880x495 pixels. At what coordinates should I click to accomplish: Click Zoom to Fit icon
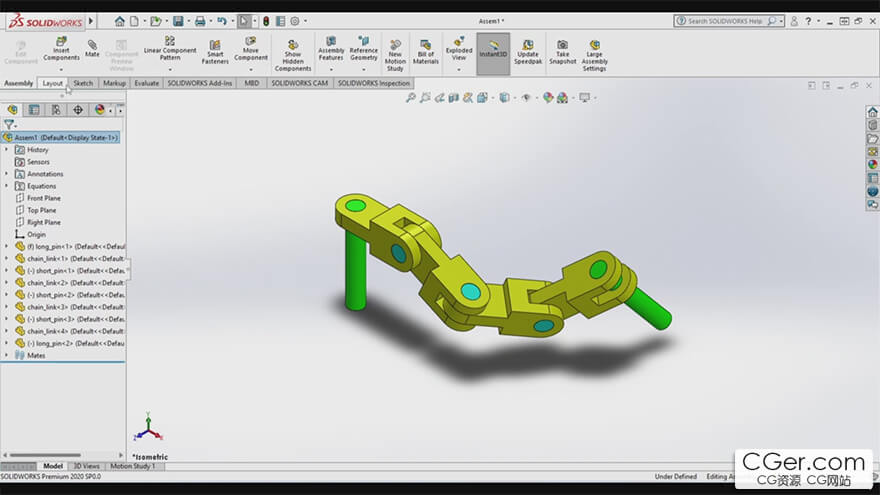click(411, 98)
